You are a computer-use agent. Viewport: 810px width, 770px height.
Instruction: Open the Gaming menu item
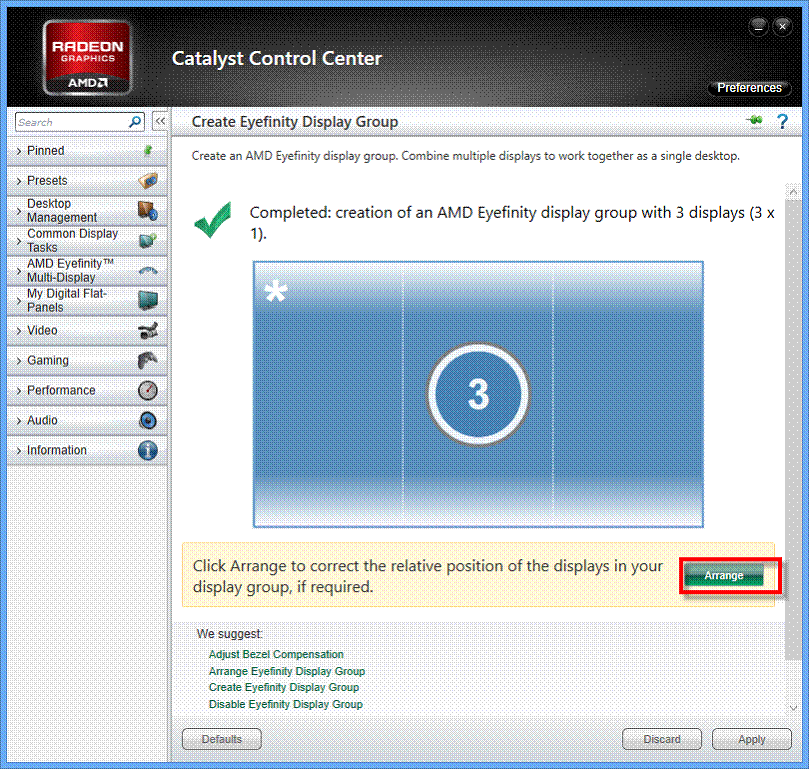tap(87, 360)
